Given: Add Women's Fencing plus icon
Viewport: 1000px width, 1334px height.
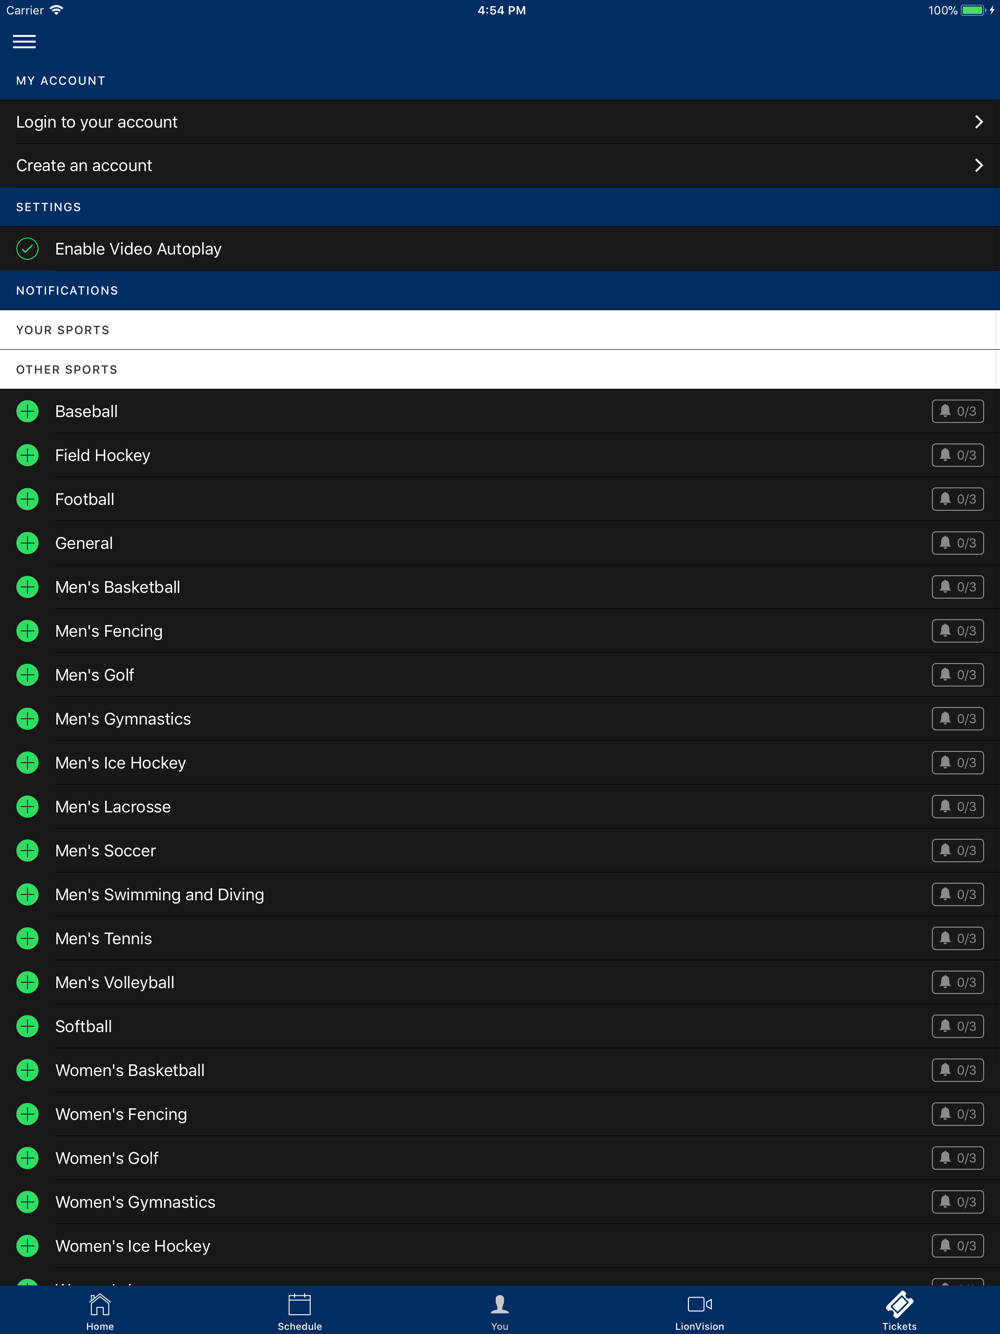Looking at the screenshot, I should click(28, 1114).
